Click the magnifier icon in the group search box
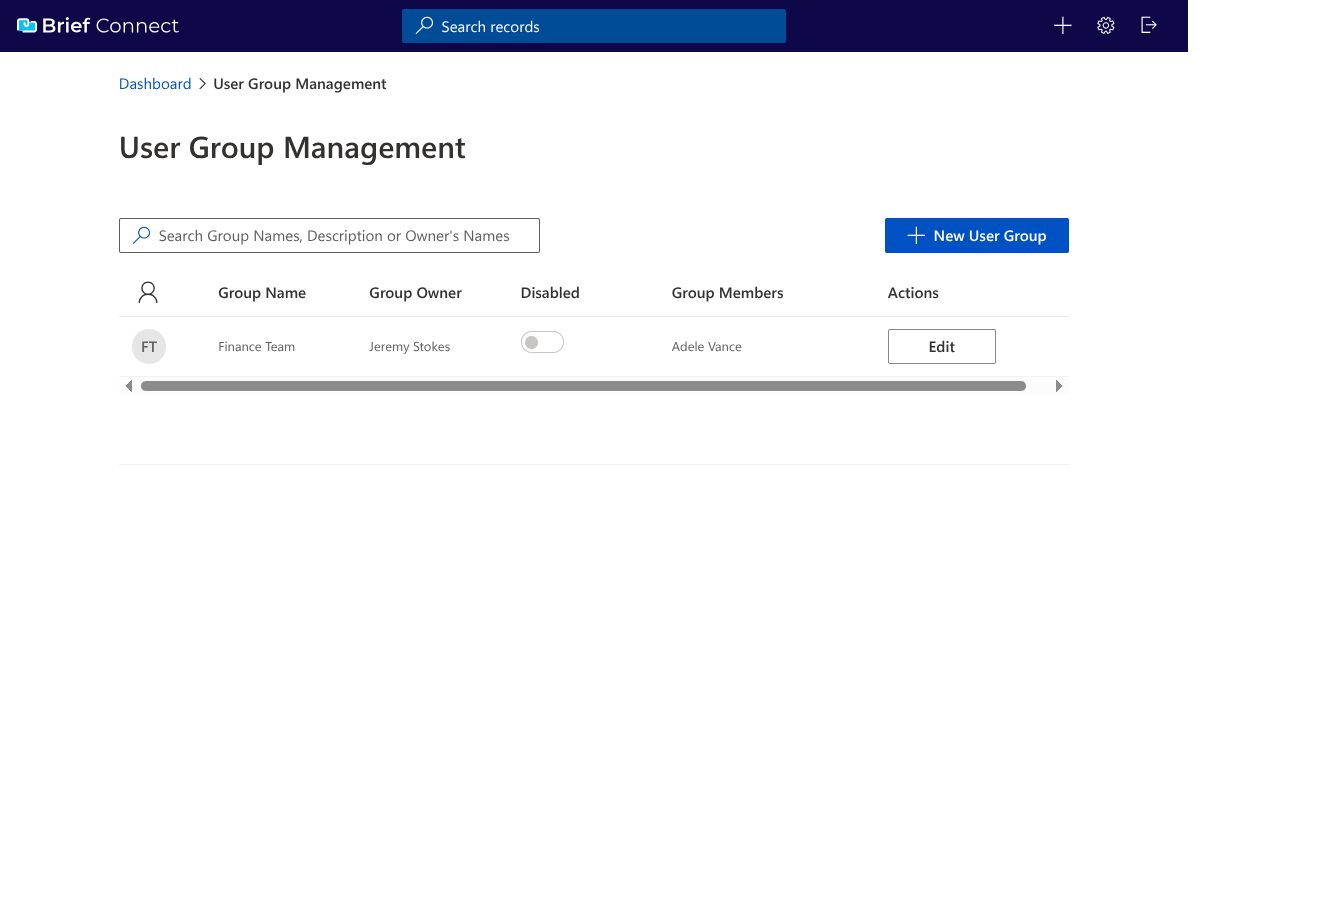This screenshot has width=1320, height=904. click(x=141, y=235)
